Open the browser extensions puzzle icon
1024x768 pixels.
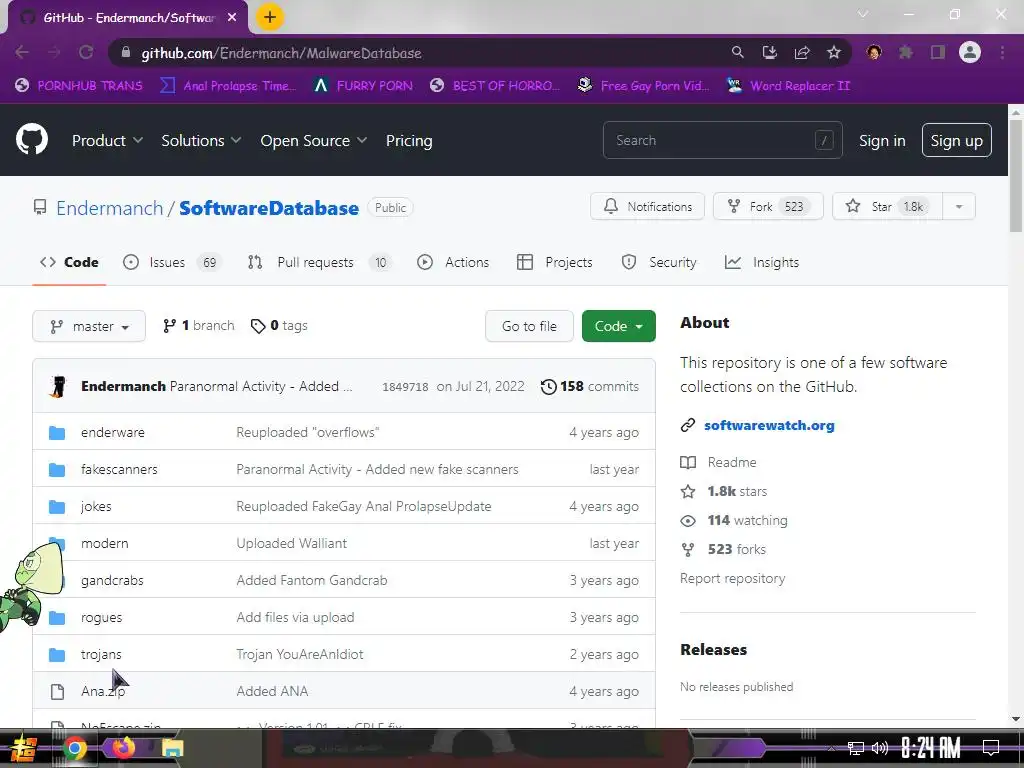[906, 52]
